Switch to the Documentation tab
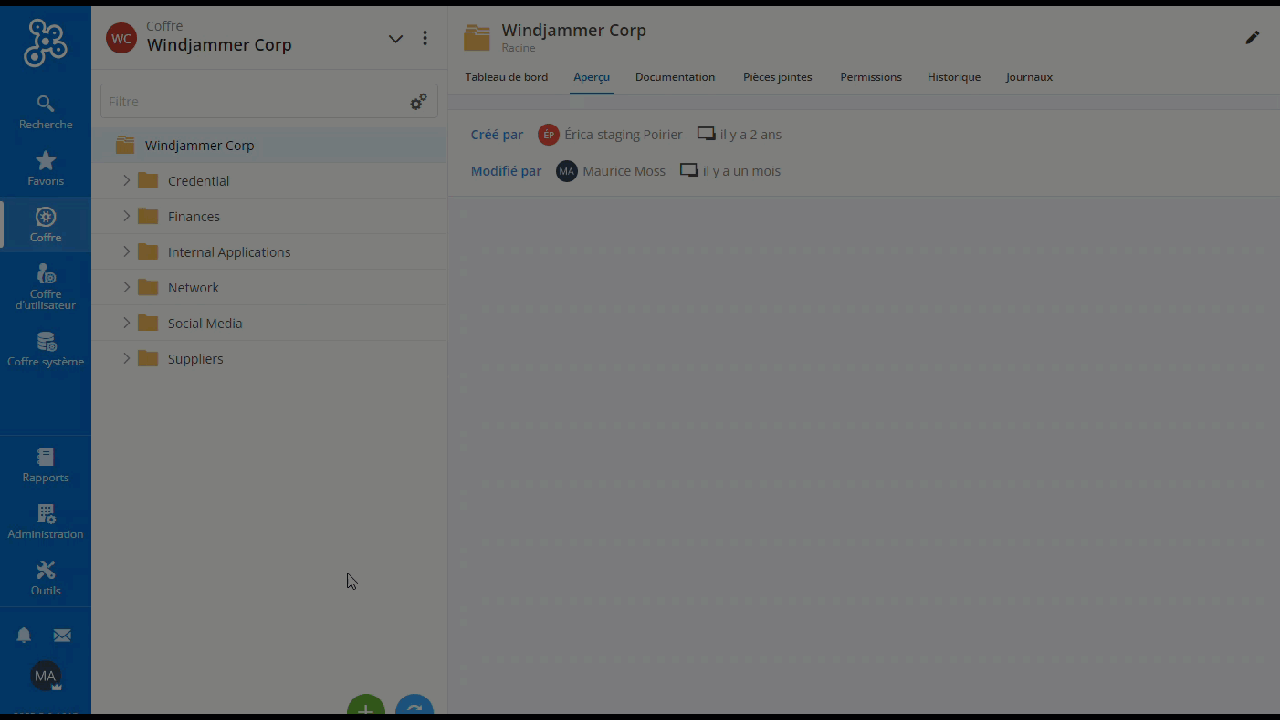Viewport: 1280px width, 720px height. coord(674,77)
